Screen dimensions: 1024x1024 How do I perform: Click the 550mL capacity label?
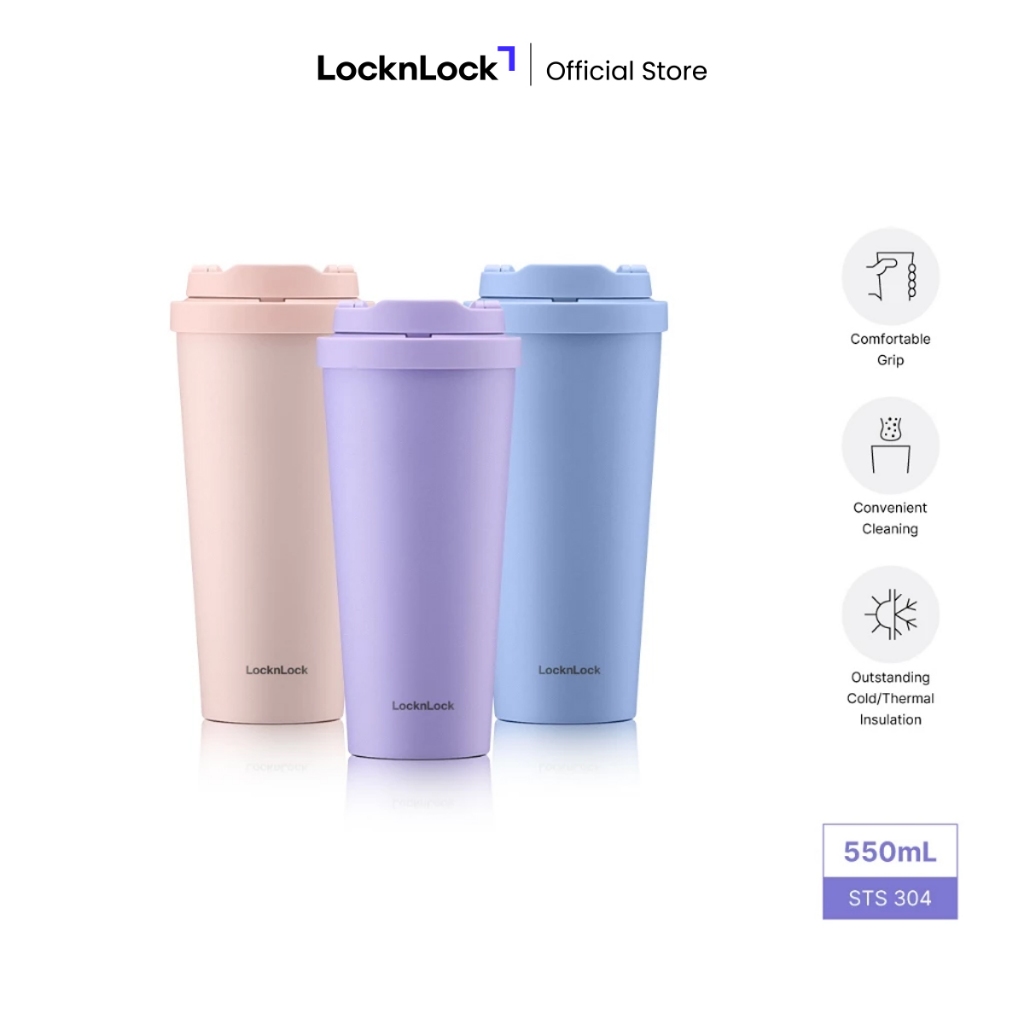pyautogui.click(x=890, y=852)
